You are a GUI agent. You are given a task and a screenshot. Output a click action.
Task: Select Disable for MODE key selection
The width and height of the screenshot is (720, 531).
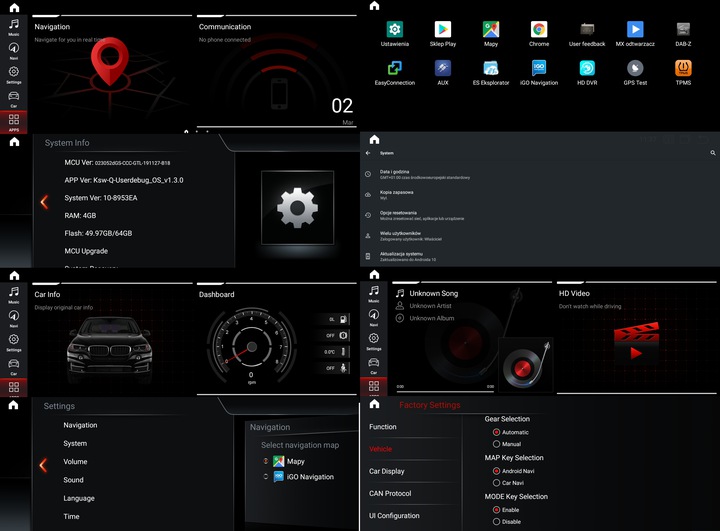(x=497, y=521)
